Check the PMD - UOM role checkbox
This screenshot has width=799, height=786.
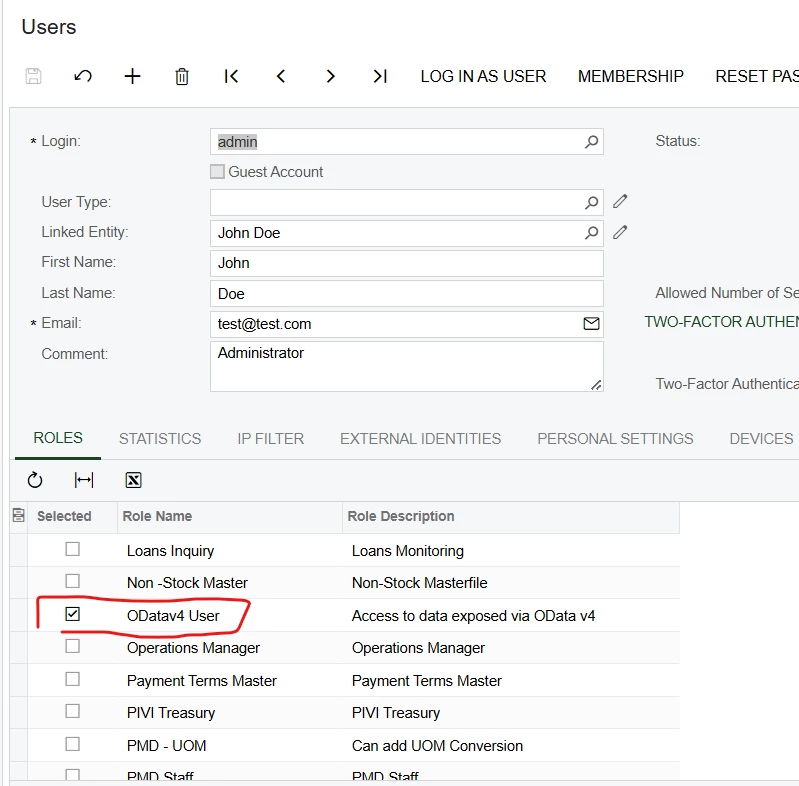pyautogui.click(x=72, y=744)
